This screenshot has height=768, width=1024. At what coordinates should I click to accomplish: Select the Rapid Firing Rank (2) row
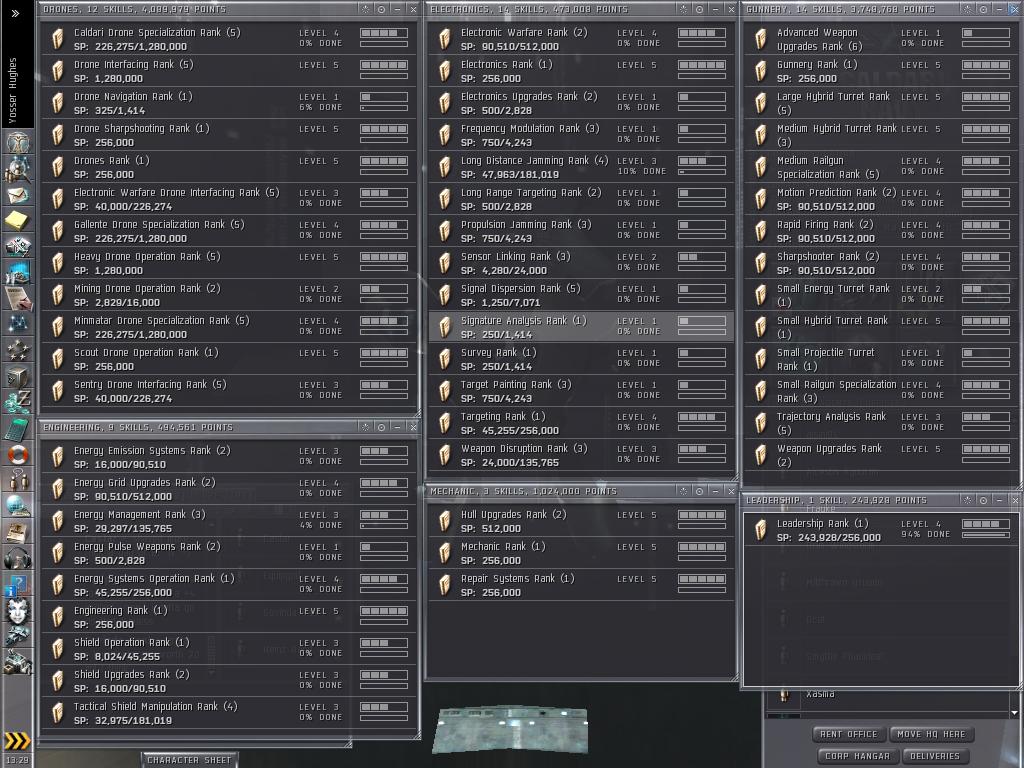coord(881,231)
